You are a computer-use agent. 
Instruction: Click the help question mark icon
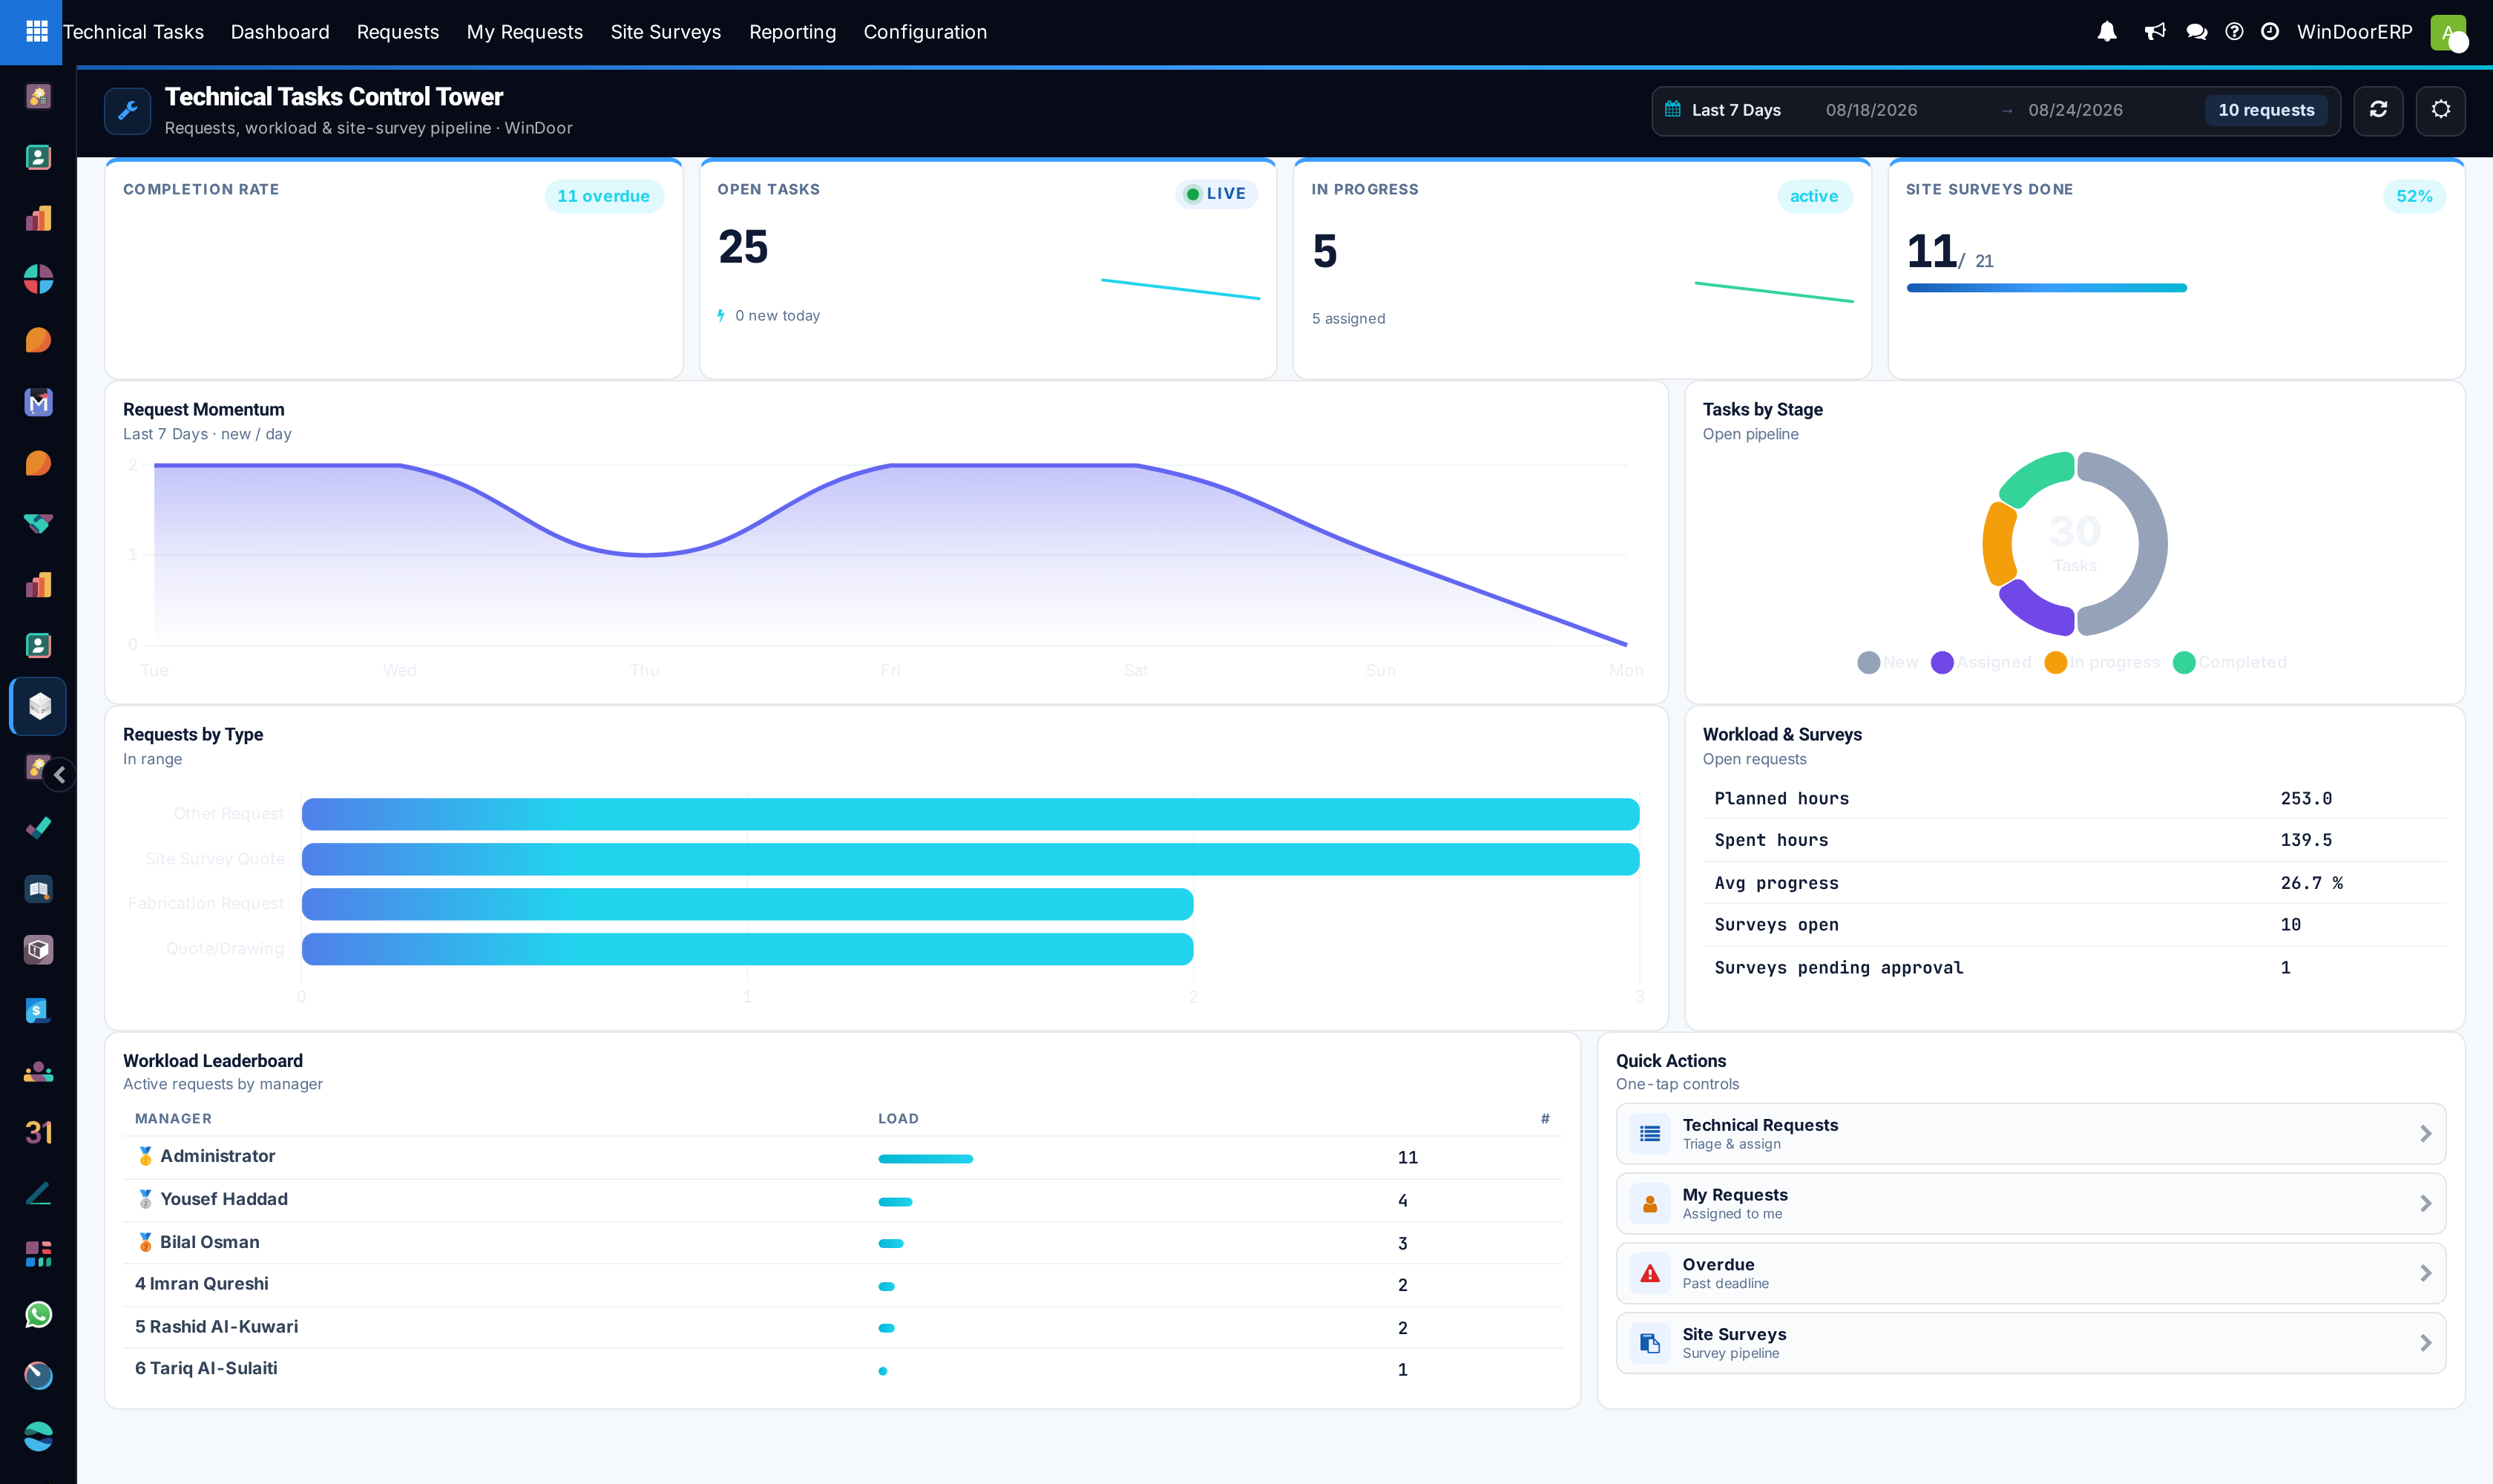tap(2234, 32)
